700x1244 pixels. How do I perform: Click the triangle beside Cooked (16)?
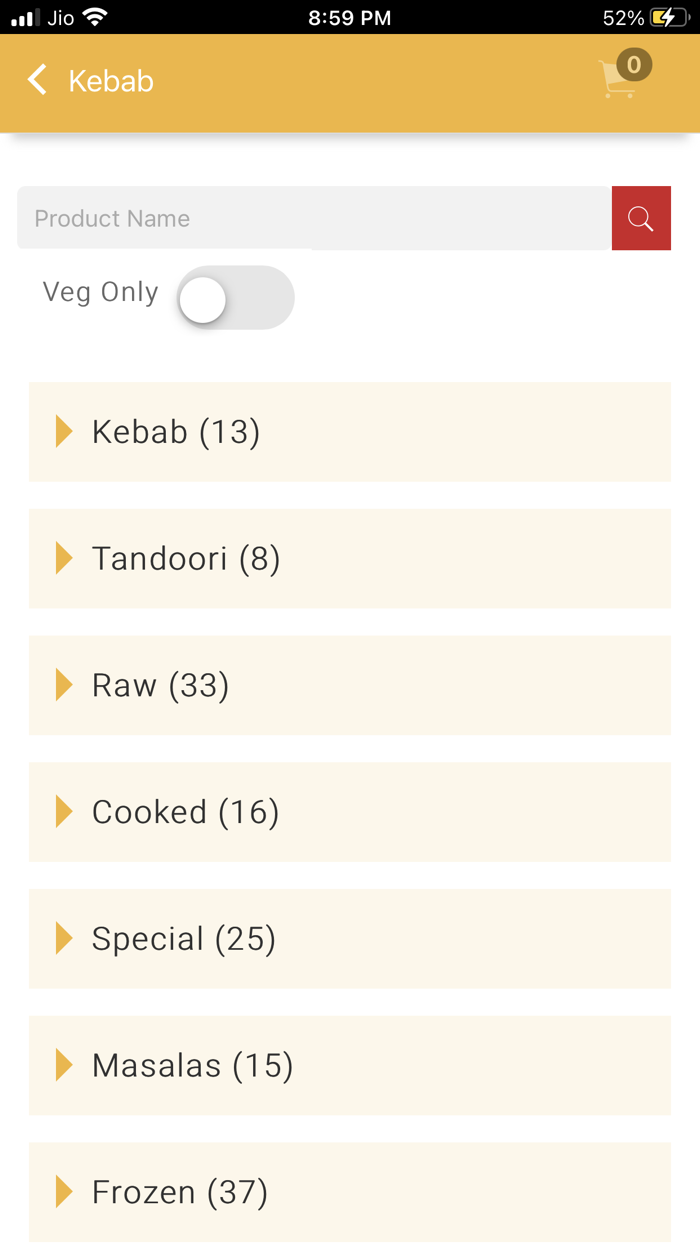click(x=64, y=812)
